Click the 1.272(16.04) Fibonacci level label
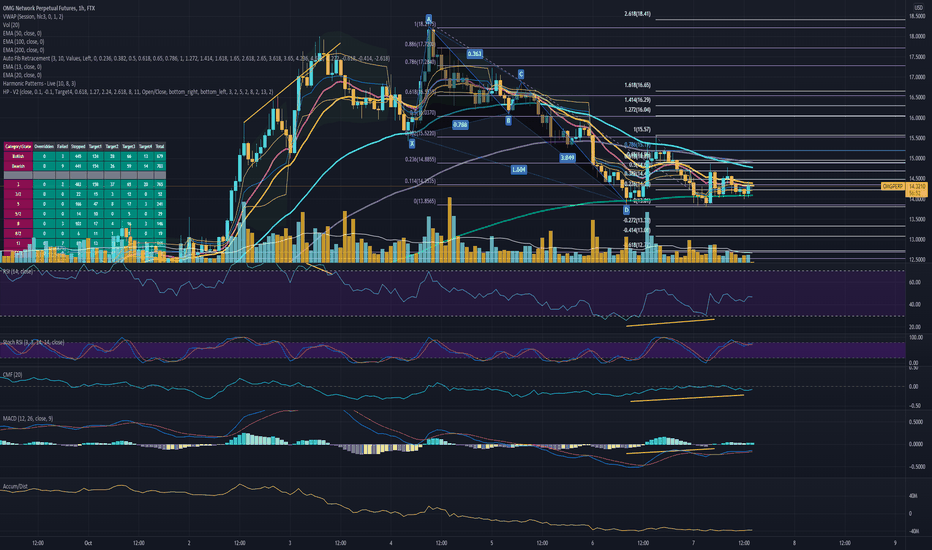Viewport: 932px width, 550px height. (637, 110)
